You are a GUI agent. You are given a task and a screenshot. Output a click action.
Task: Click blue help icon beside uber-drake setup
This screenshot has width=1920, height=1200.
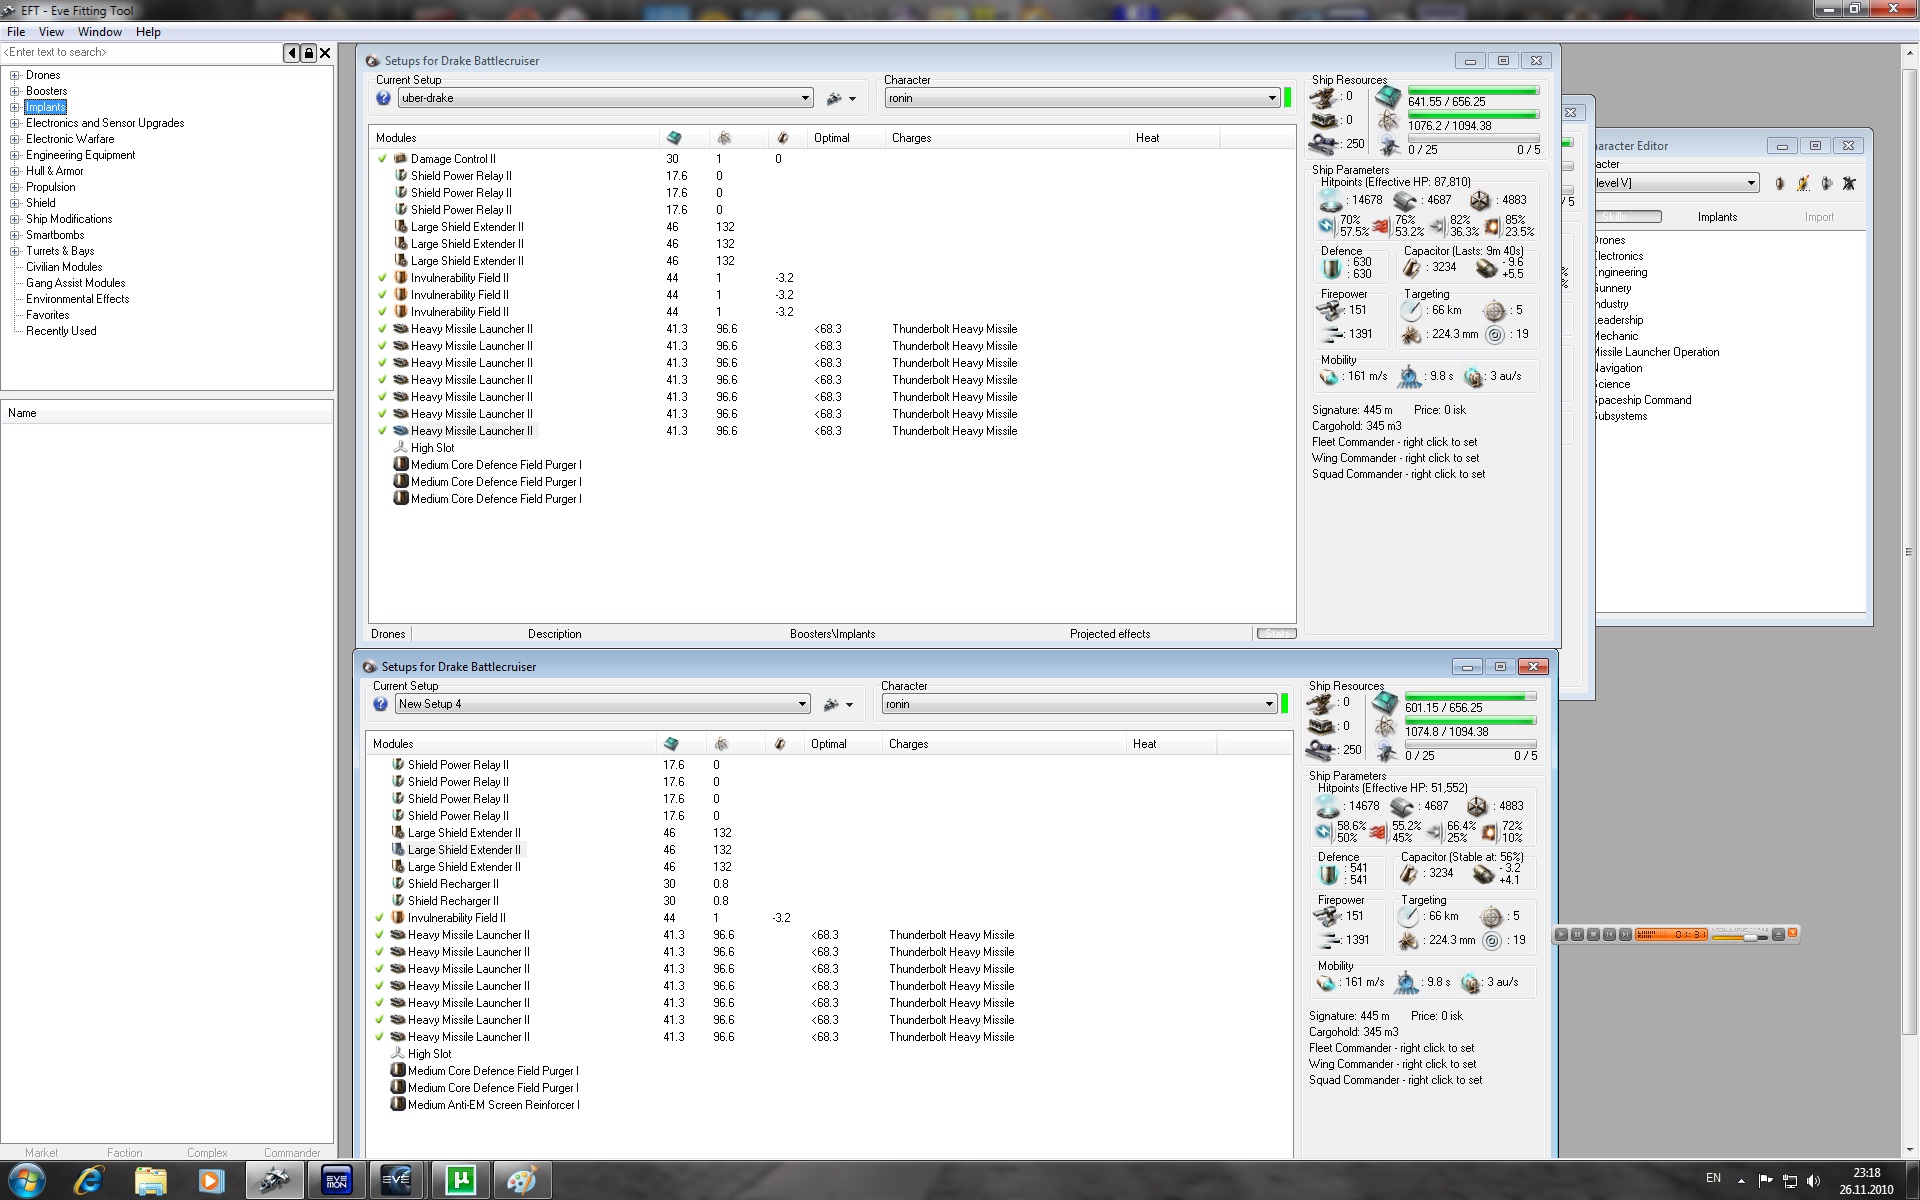383,98
